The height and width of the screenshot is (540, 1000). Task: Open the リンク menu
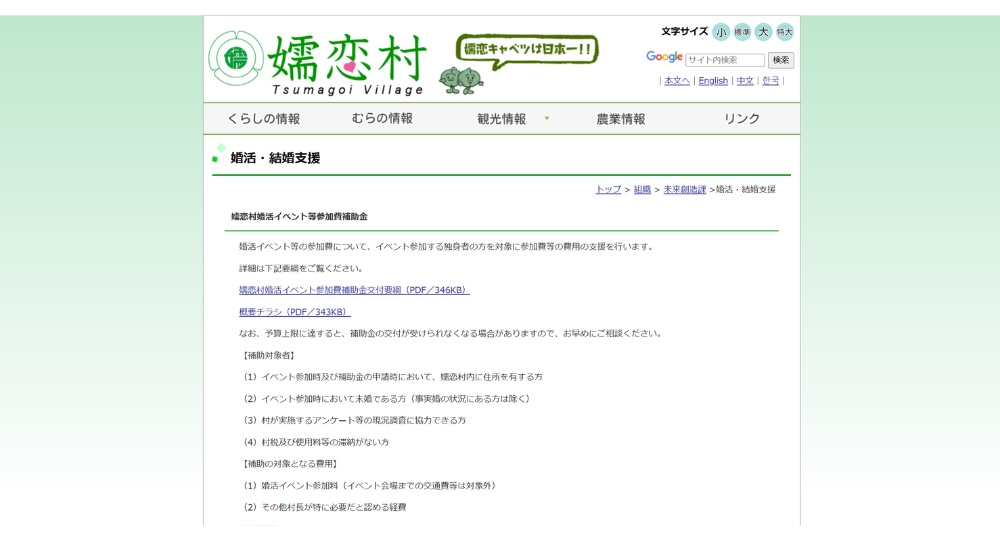741,119
